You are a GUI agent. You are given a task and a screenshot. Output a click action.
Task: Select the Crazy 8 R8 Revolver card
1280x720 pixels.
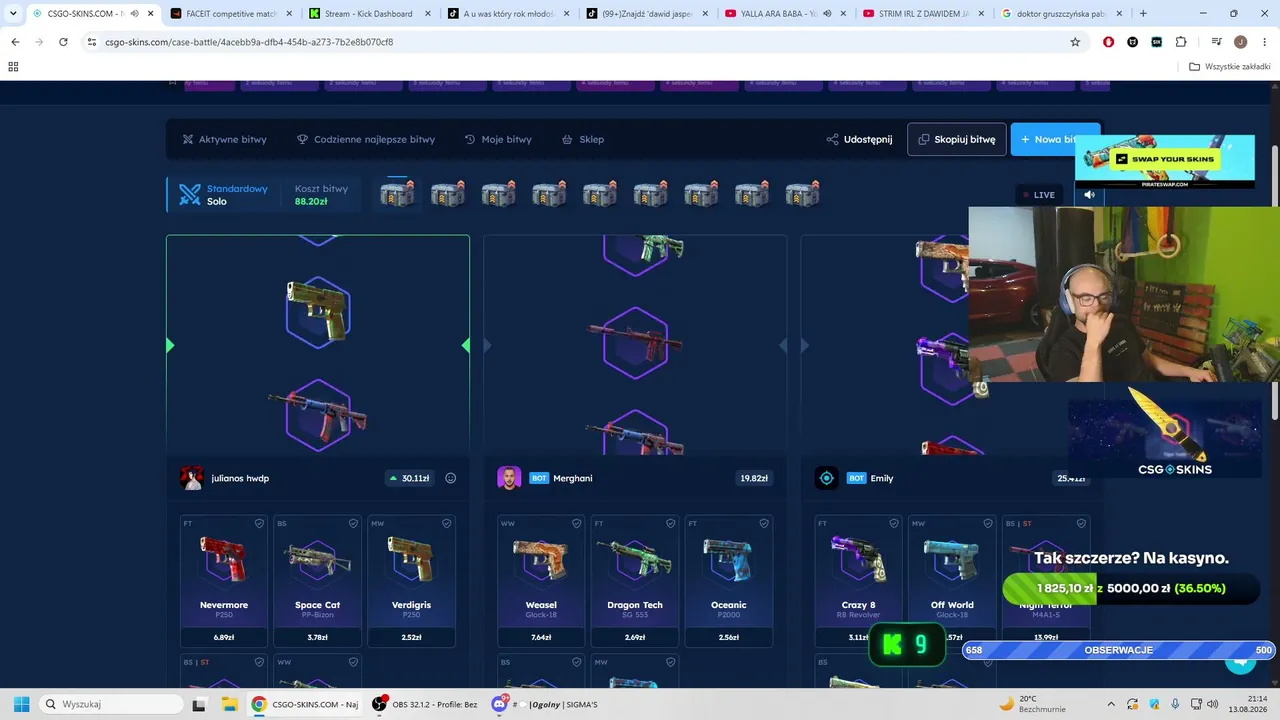(x=858, y=581)
